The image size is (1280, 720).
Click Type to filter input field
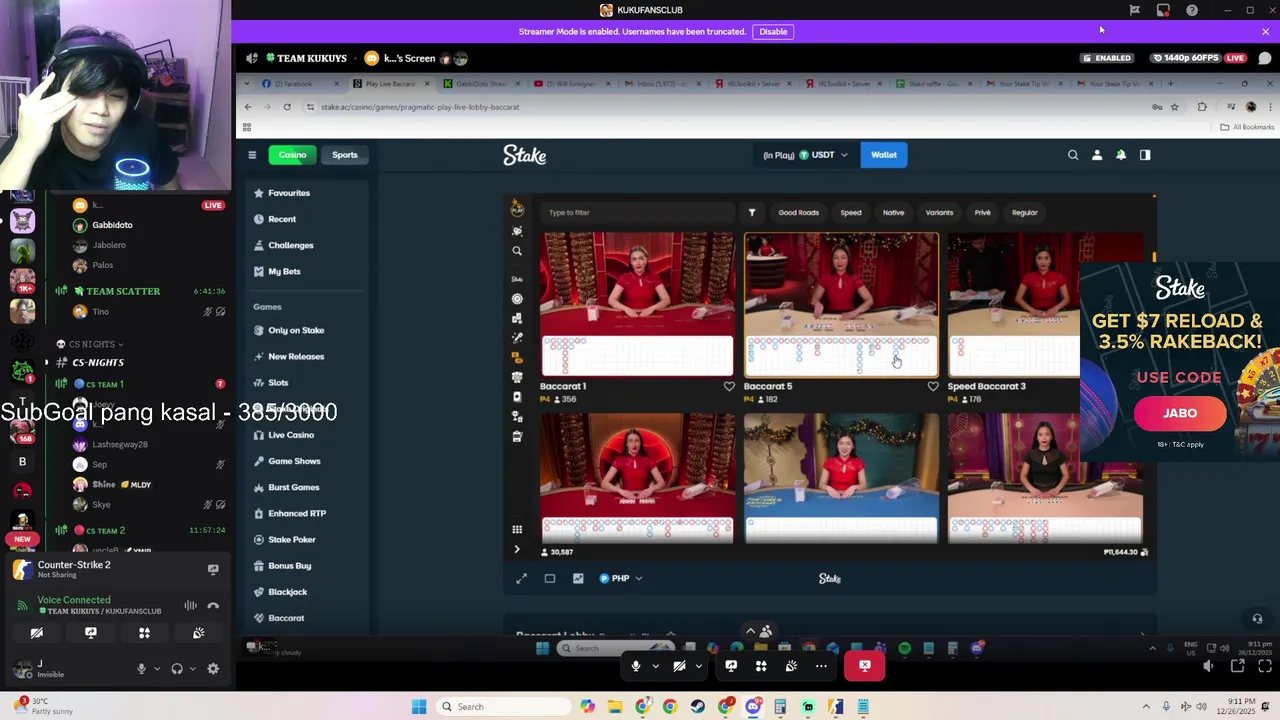[x=638, y=212]
